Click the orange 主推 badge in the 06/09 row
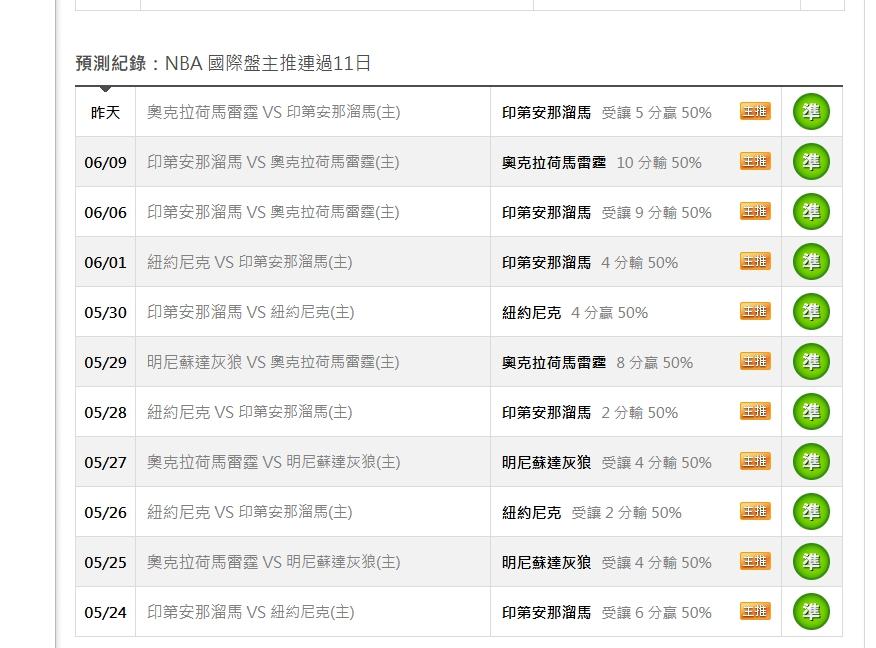The width and height of the screenshot is (876, 648). tap(755, 161)
